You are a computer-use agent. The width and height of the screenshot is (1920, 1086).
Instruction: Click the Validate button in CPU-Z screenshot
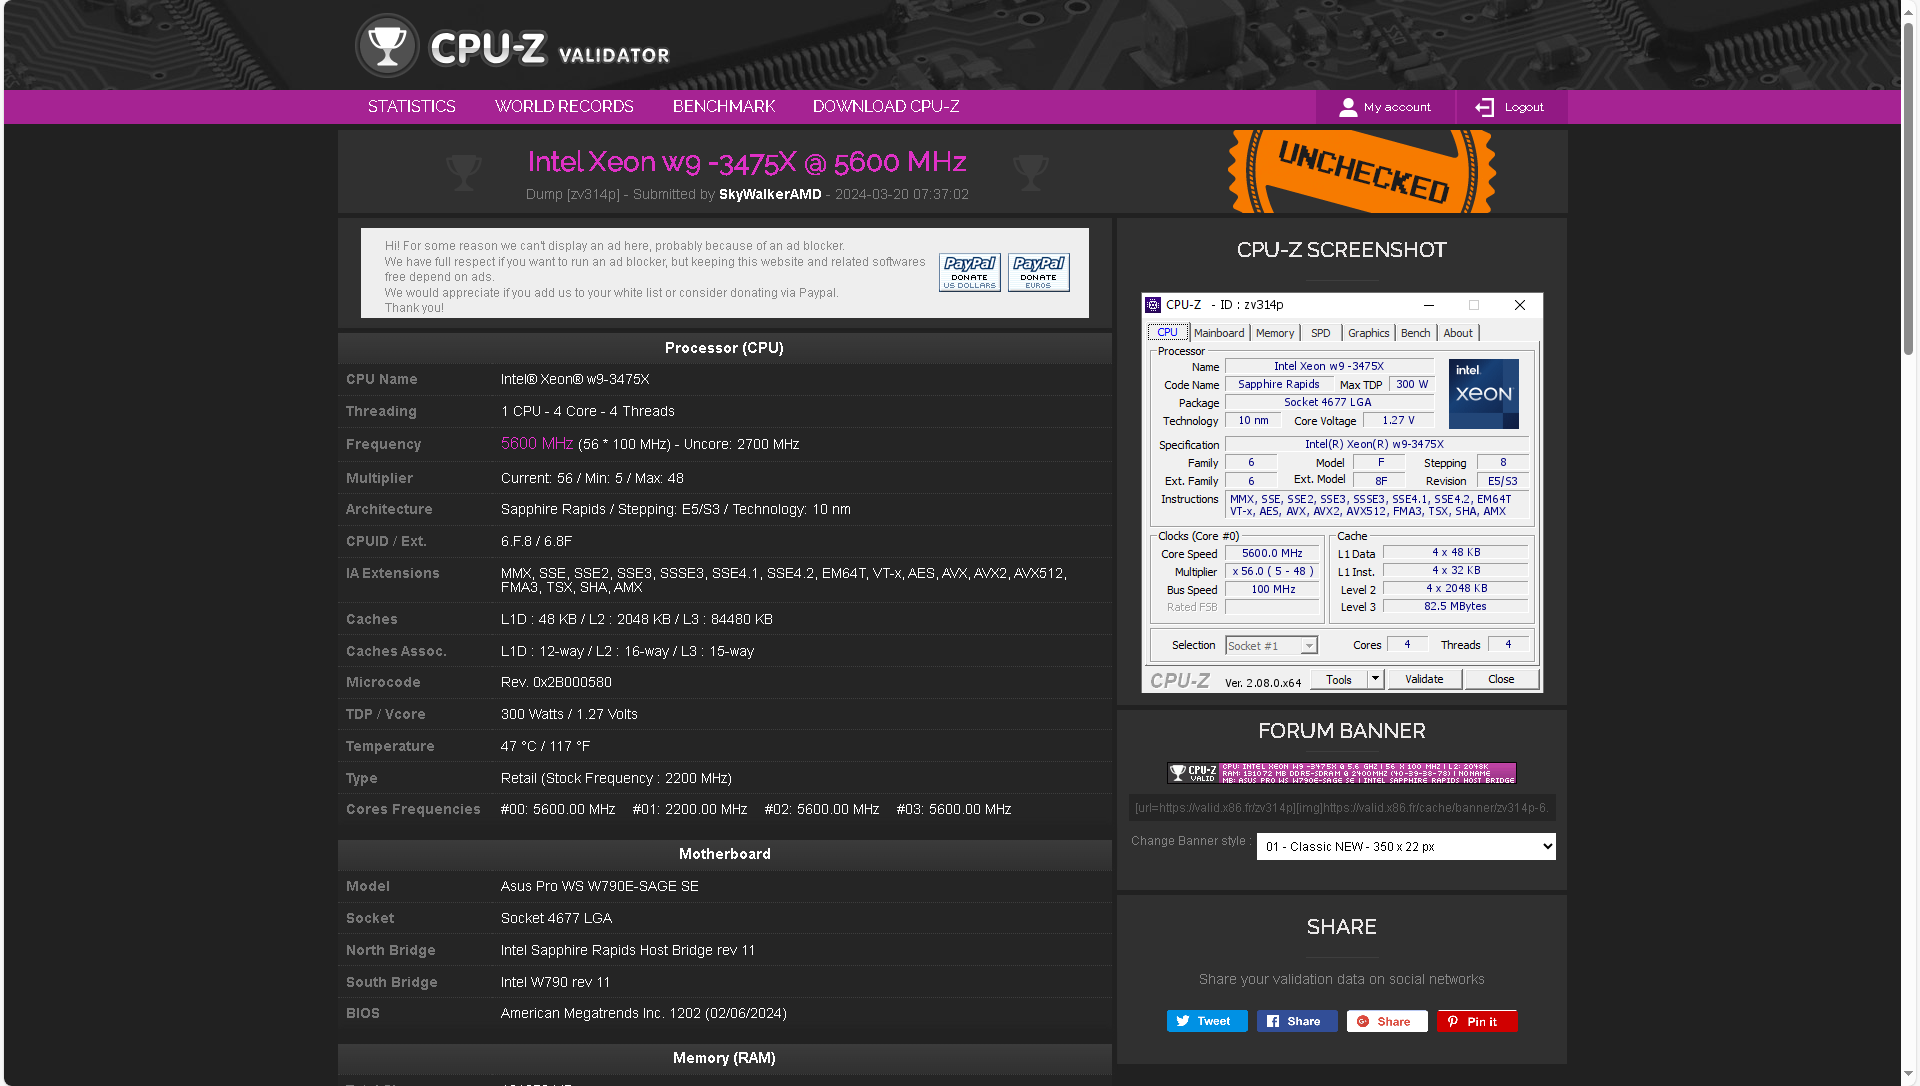(x=1424, y=679)
